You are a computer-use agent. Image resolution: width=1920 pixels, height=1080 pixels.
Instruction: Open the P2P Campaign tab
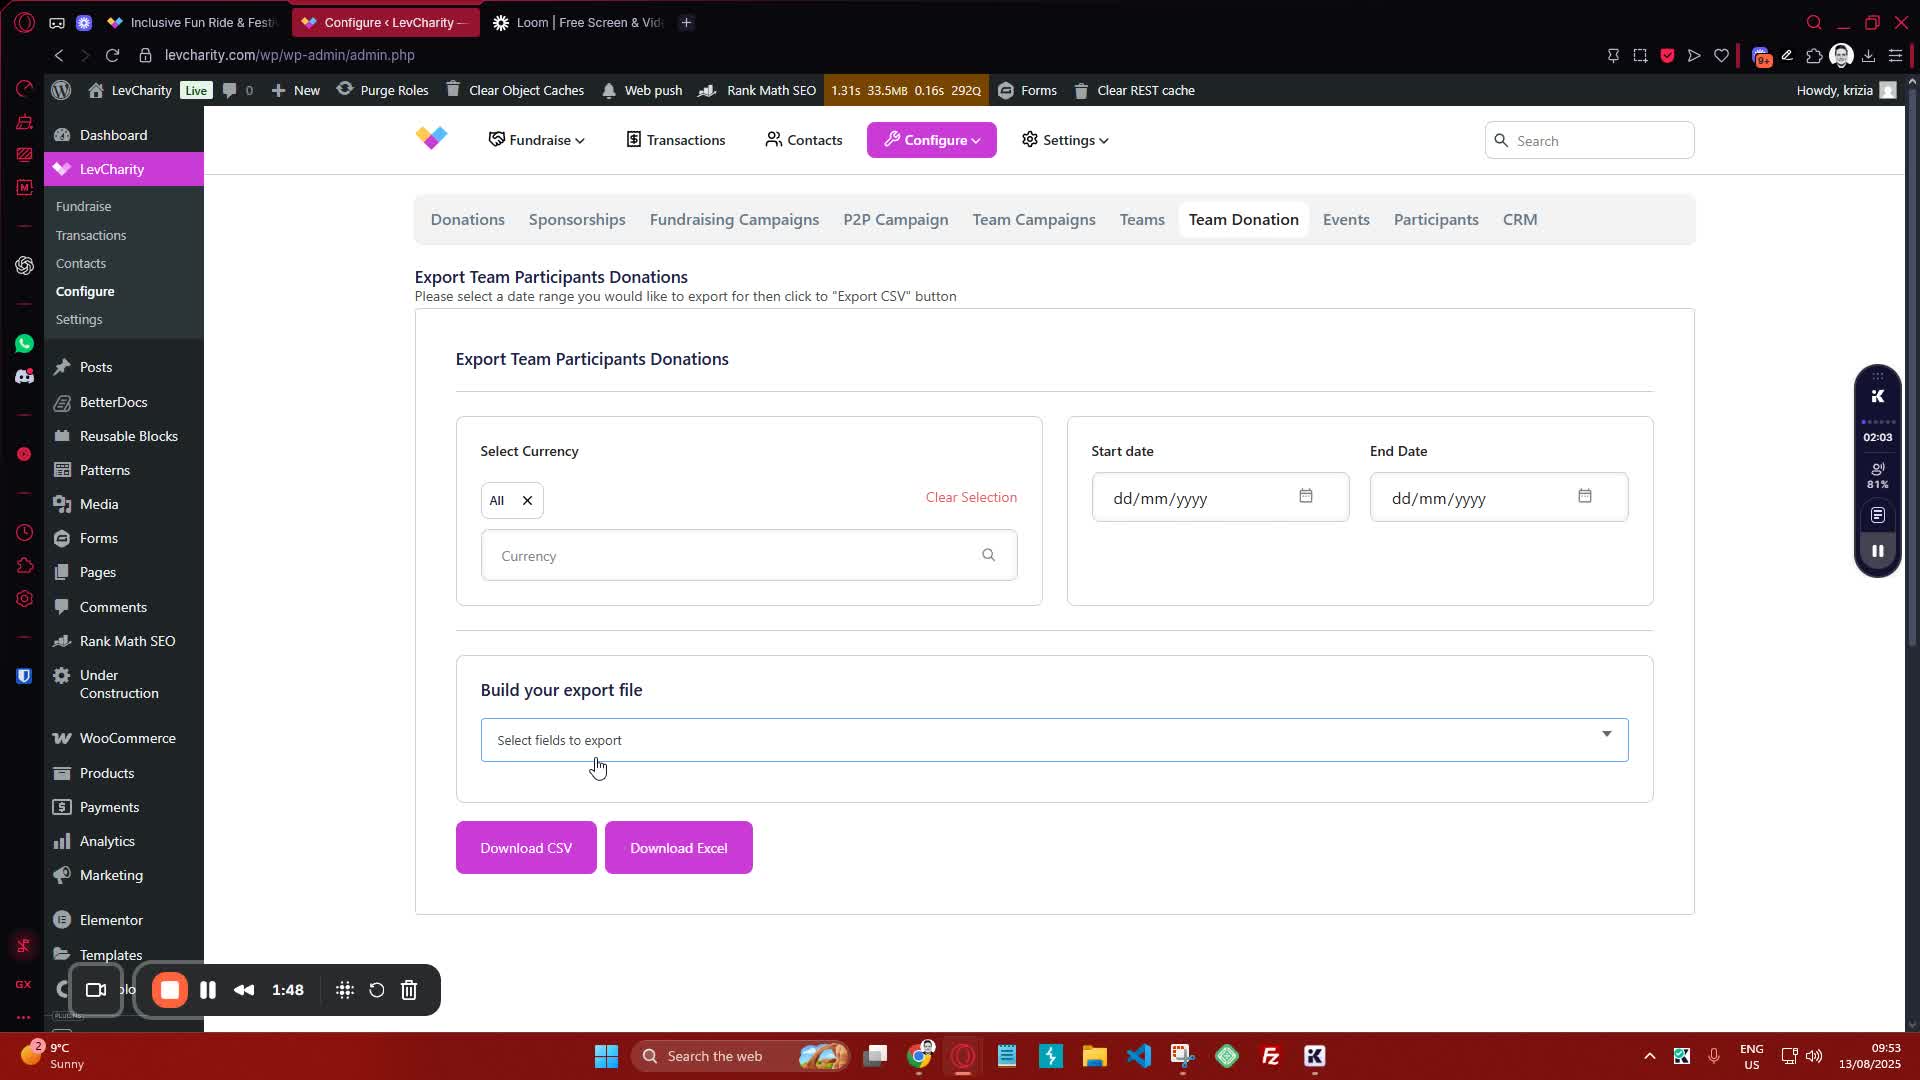895,219
